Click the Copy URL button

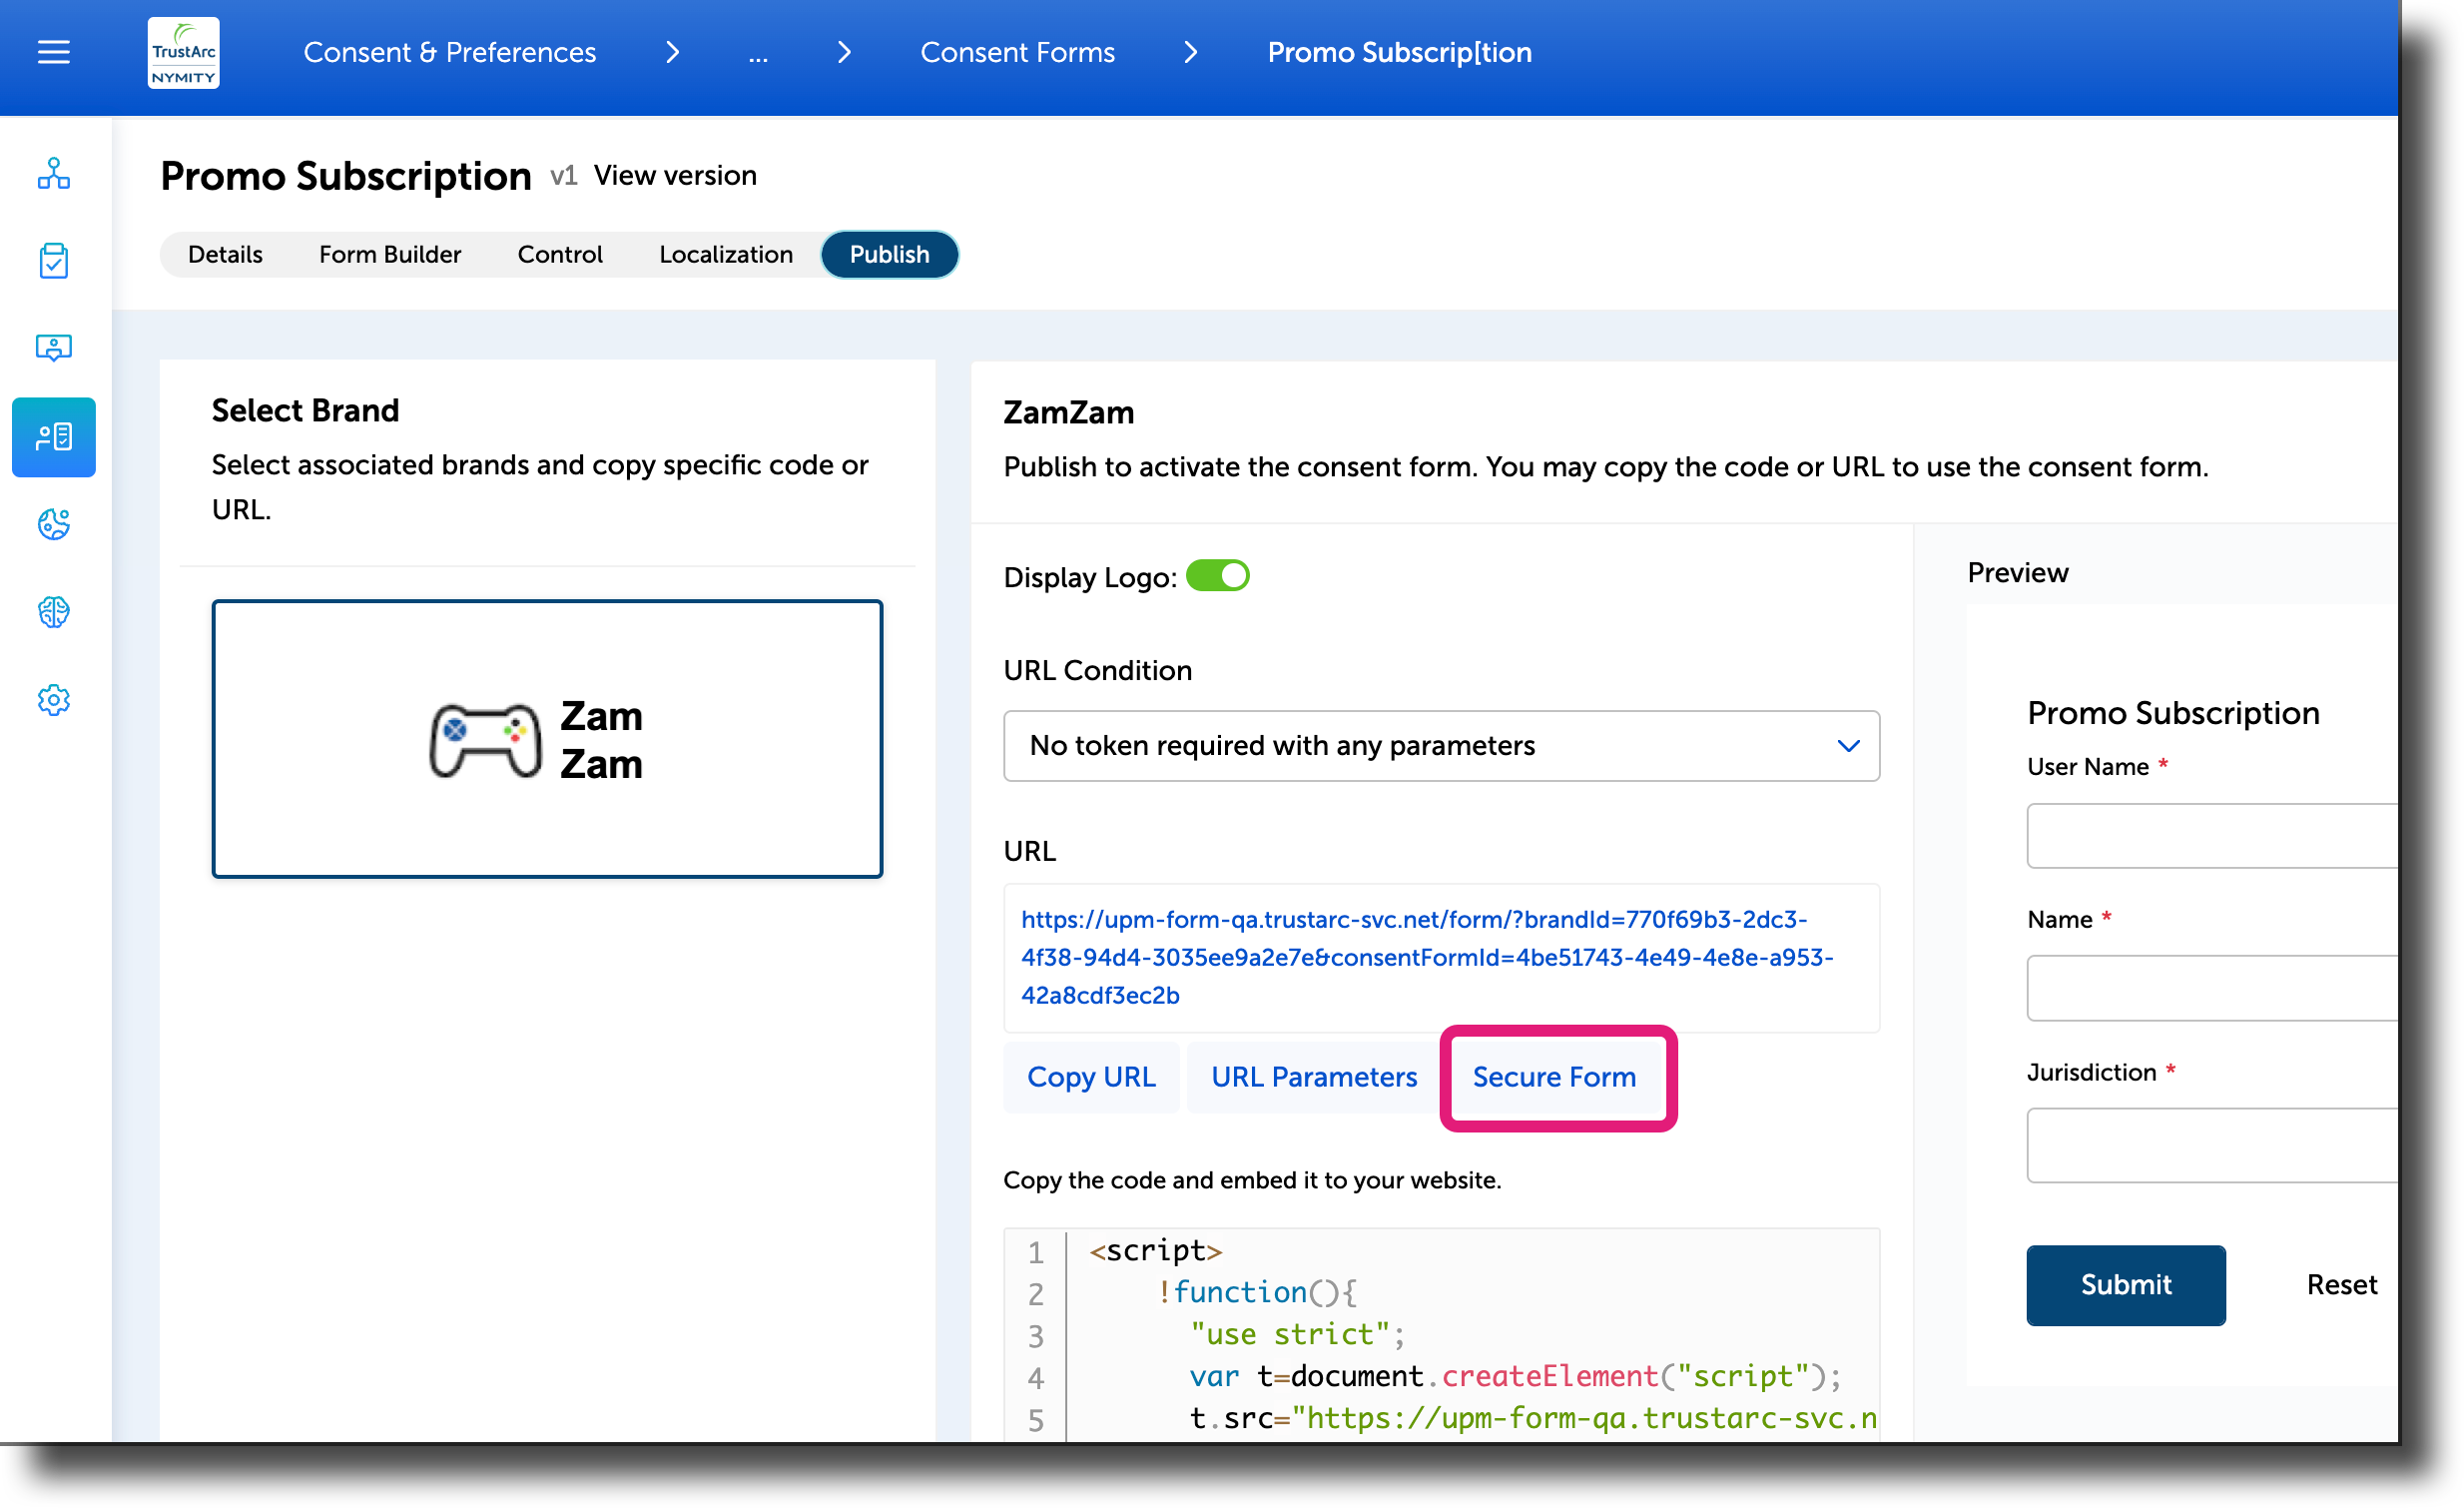pyautogui.click(x=1091, y=1077)
